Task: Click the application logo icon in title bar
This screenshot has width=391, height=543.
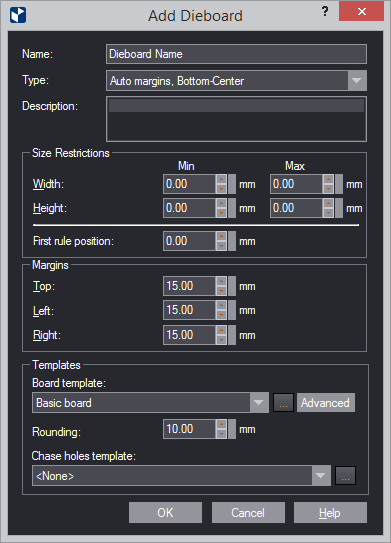Action: [x=18, y=16]
